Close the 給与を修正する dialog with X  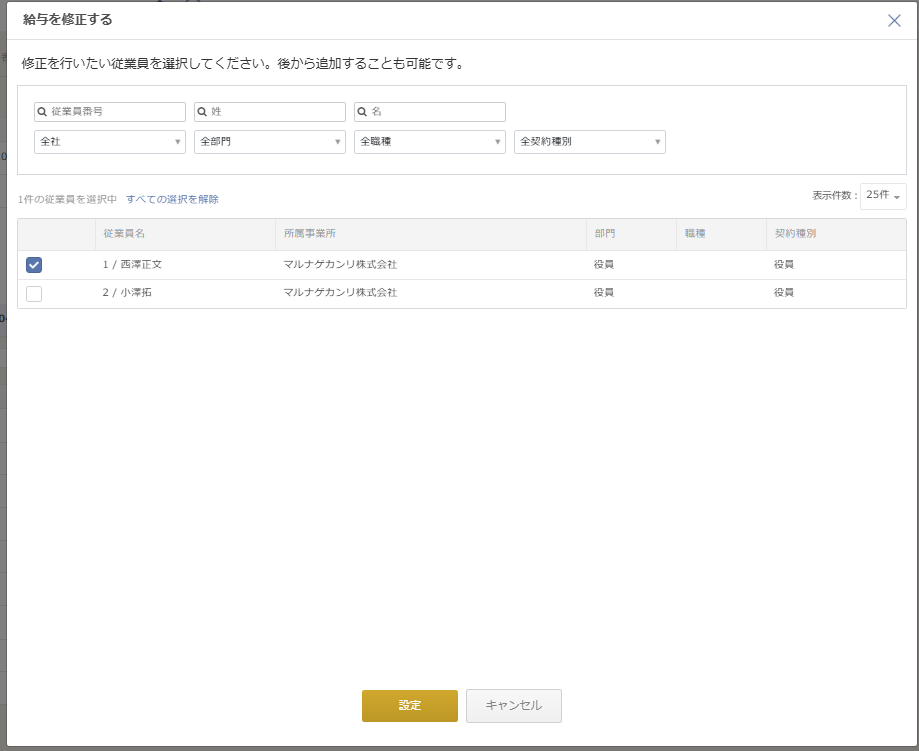coord(894,20)
